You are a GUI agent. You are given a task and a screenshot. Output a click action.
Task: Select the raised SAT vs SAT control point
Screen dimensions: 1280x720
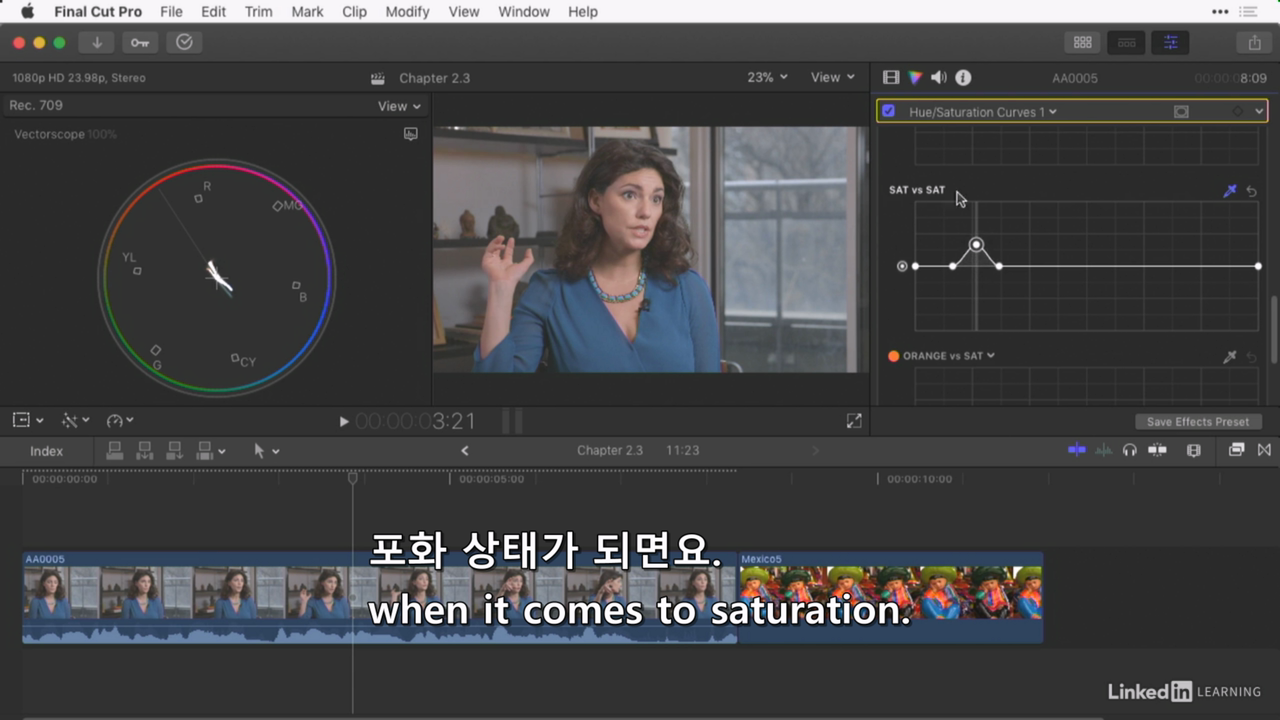coord(976,244)
